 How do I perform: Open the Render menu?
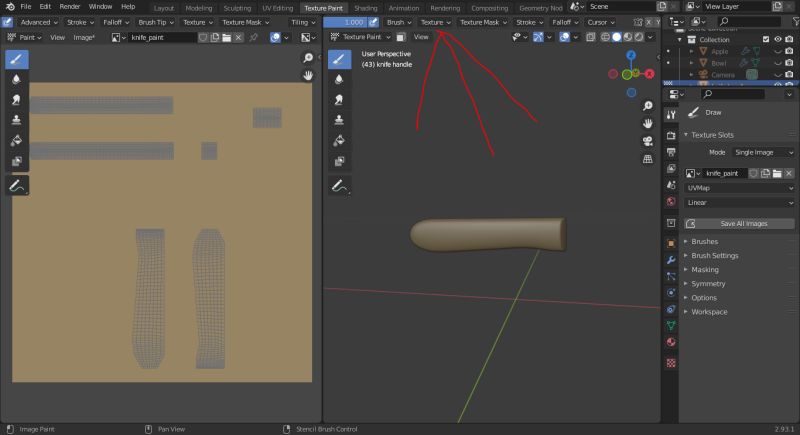pos(69,7)
